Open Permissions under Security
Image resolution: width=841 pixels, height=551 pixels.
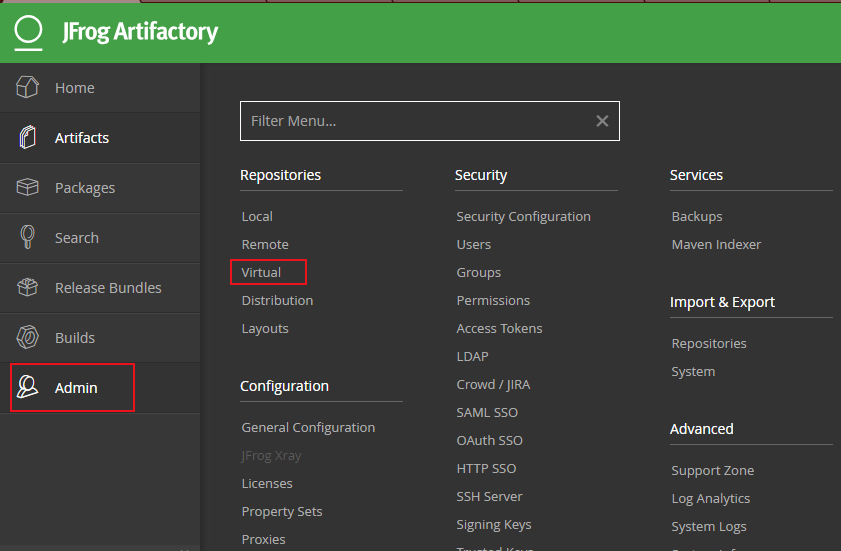click(493, 300)
